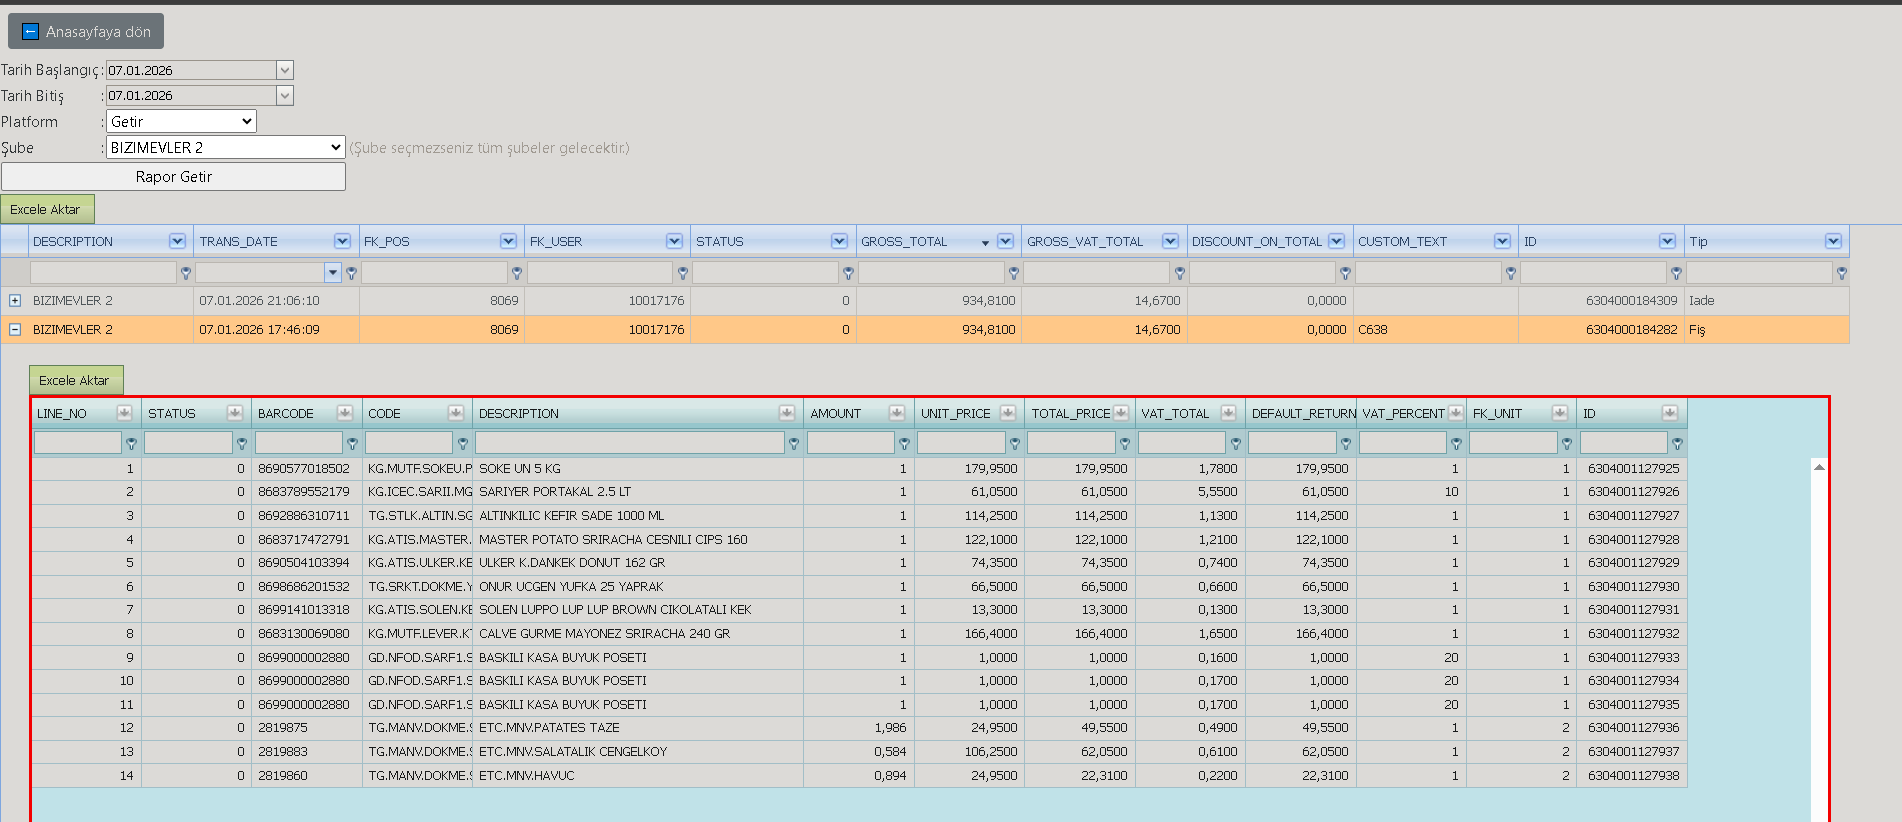
Task: Click the filter funnel under GROSS_TOTAL column
Action: (x=1014, y=273)
